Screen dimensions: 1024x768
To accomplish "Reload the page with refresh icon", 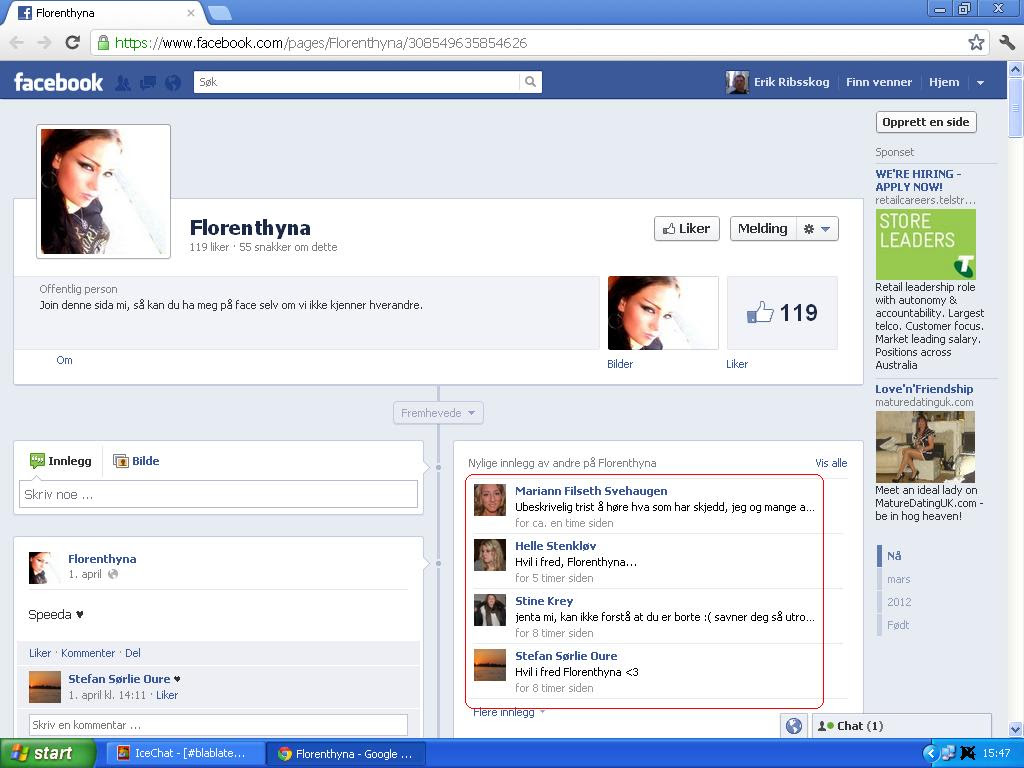I will tap(72, 43).
